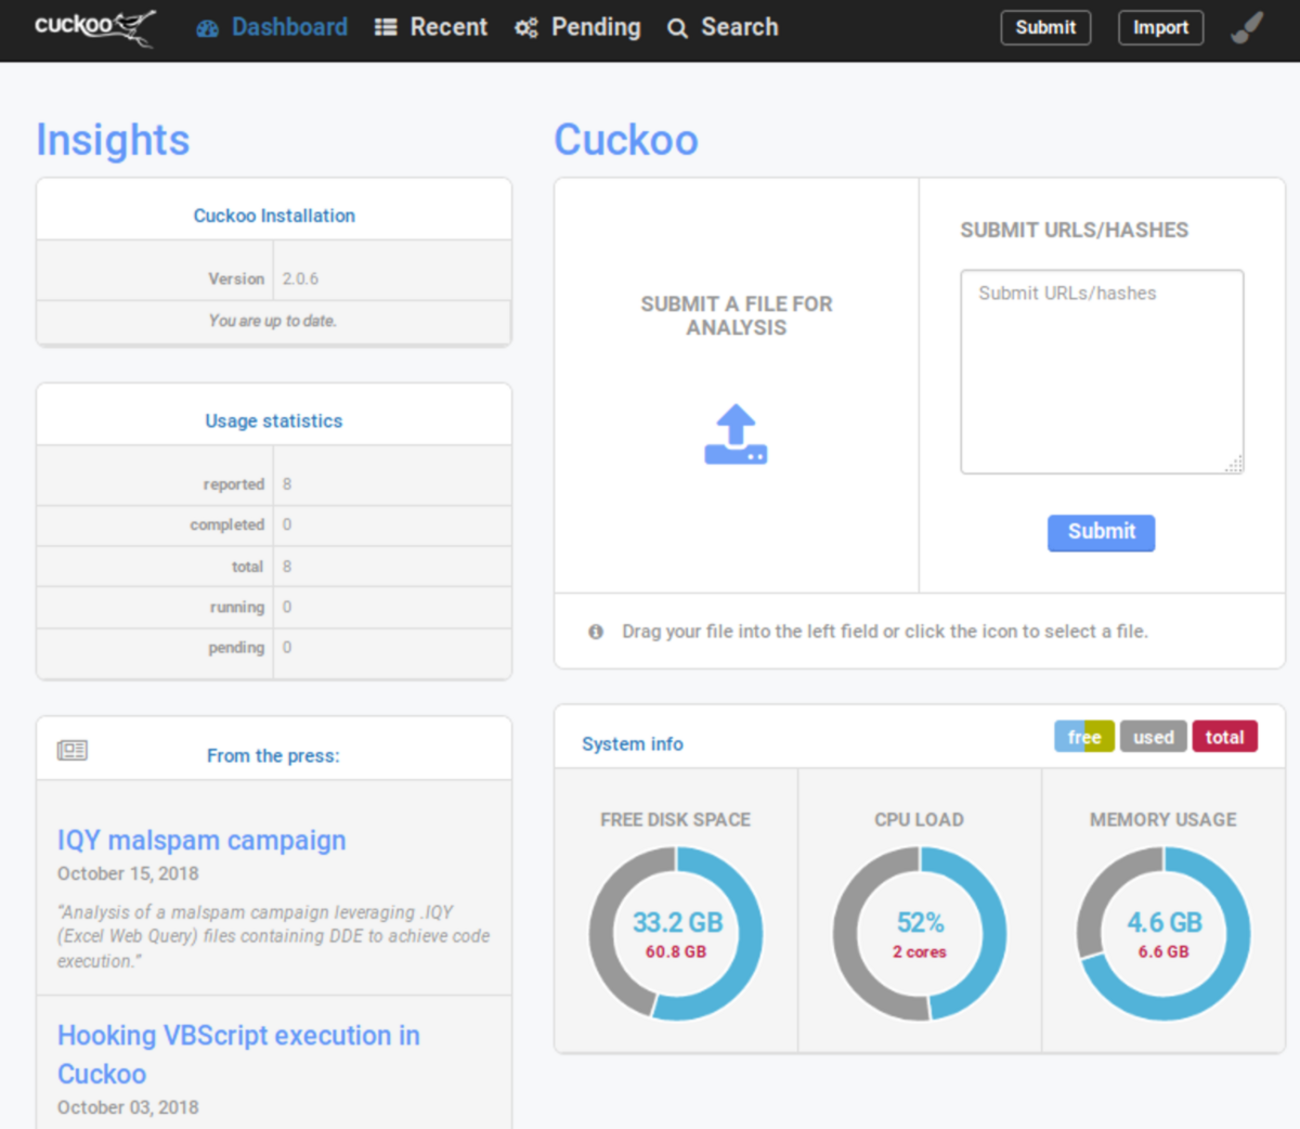Image resolution: width=1300 pixels, height=1129 pixels.
Task: Click the Recent list icon
Action: click(386, 28)
